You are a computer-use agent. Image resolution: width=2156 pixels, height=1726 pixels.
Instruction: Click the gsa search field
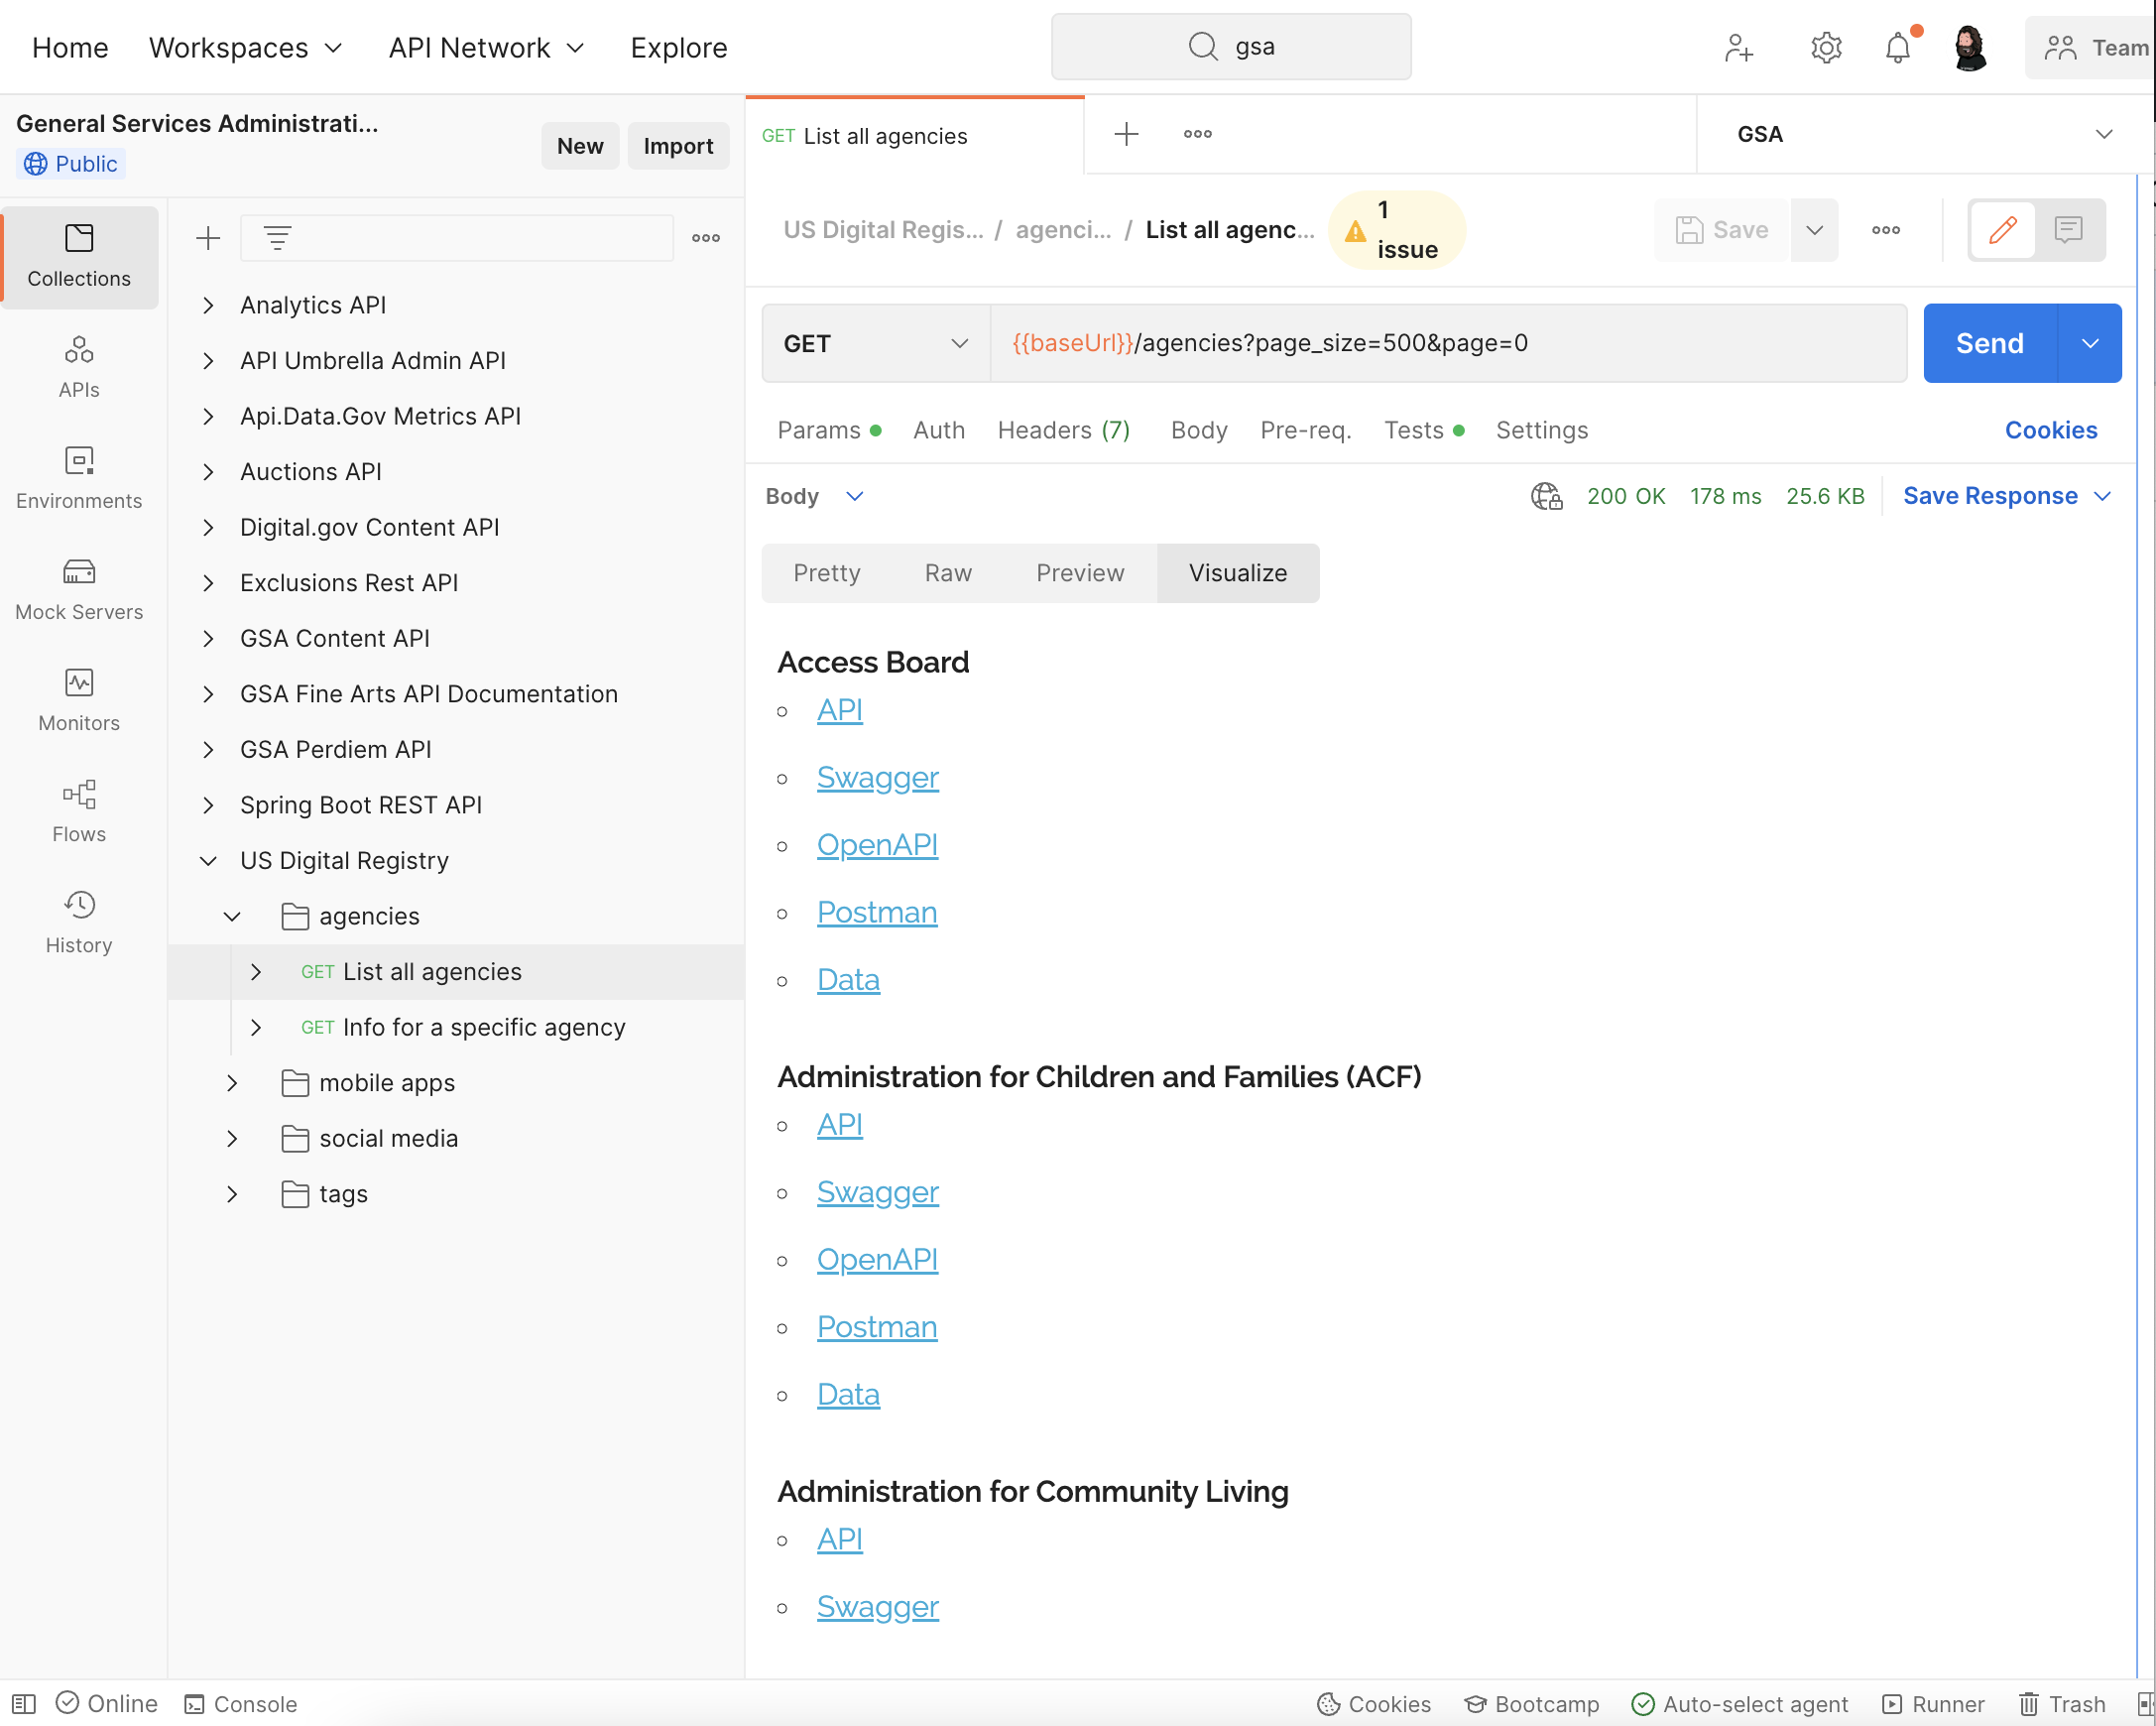(x=1231, y=47)
